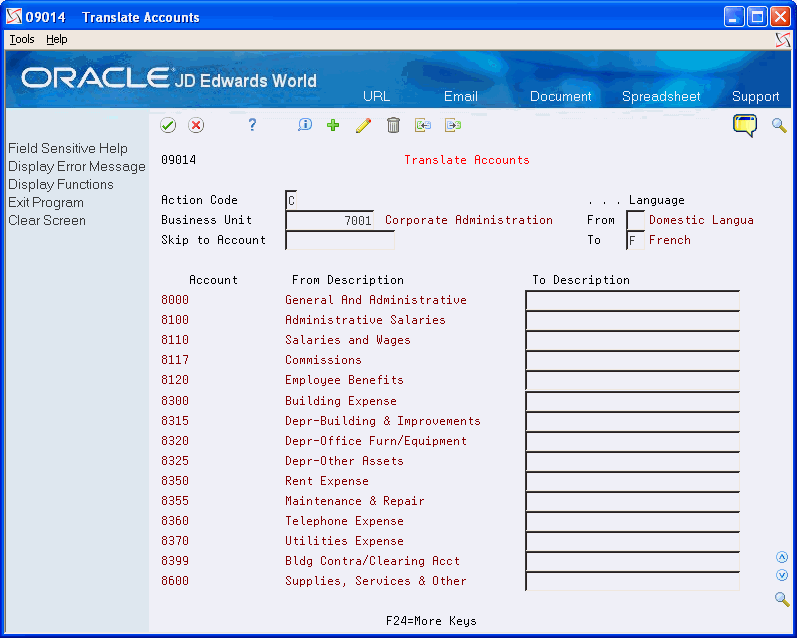Click the red X cancel icon
The width and height of the screenshot is (797, 638).
point(196,125)
